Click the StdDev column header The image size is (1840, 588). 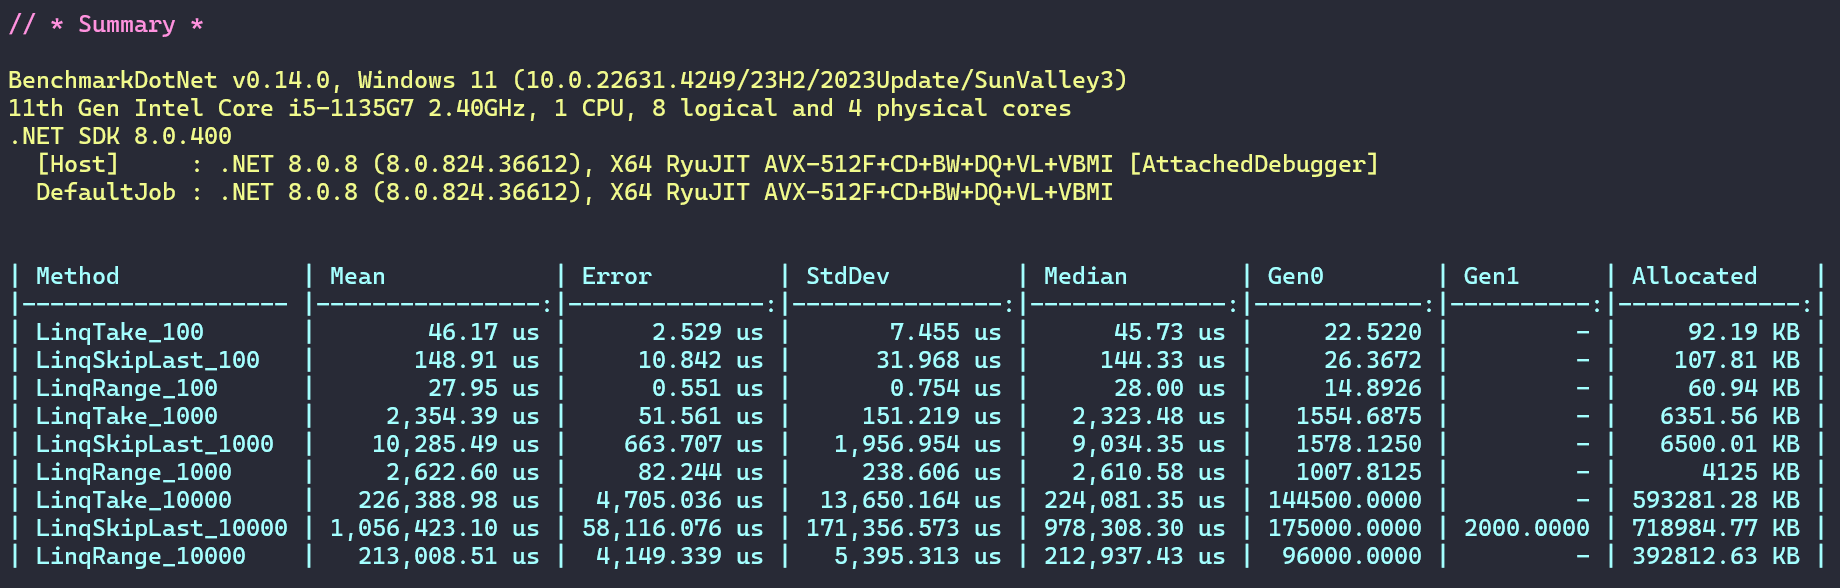click(x=847, y=276)
